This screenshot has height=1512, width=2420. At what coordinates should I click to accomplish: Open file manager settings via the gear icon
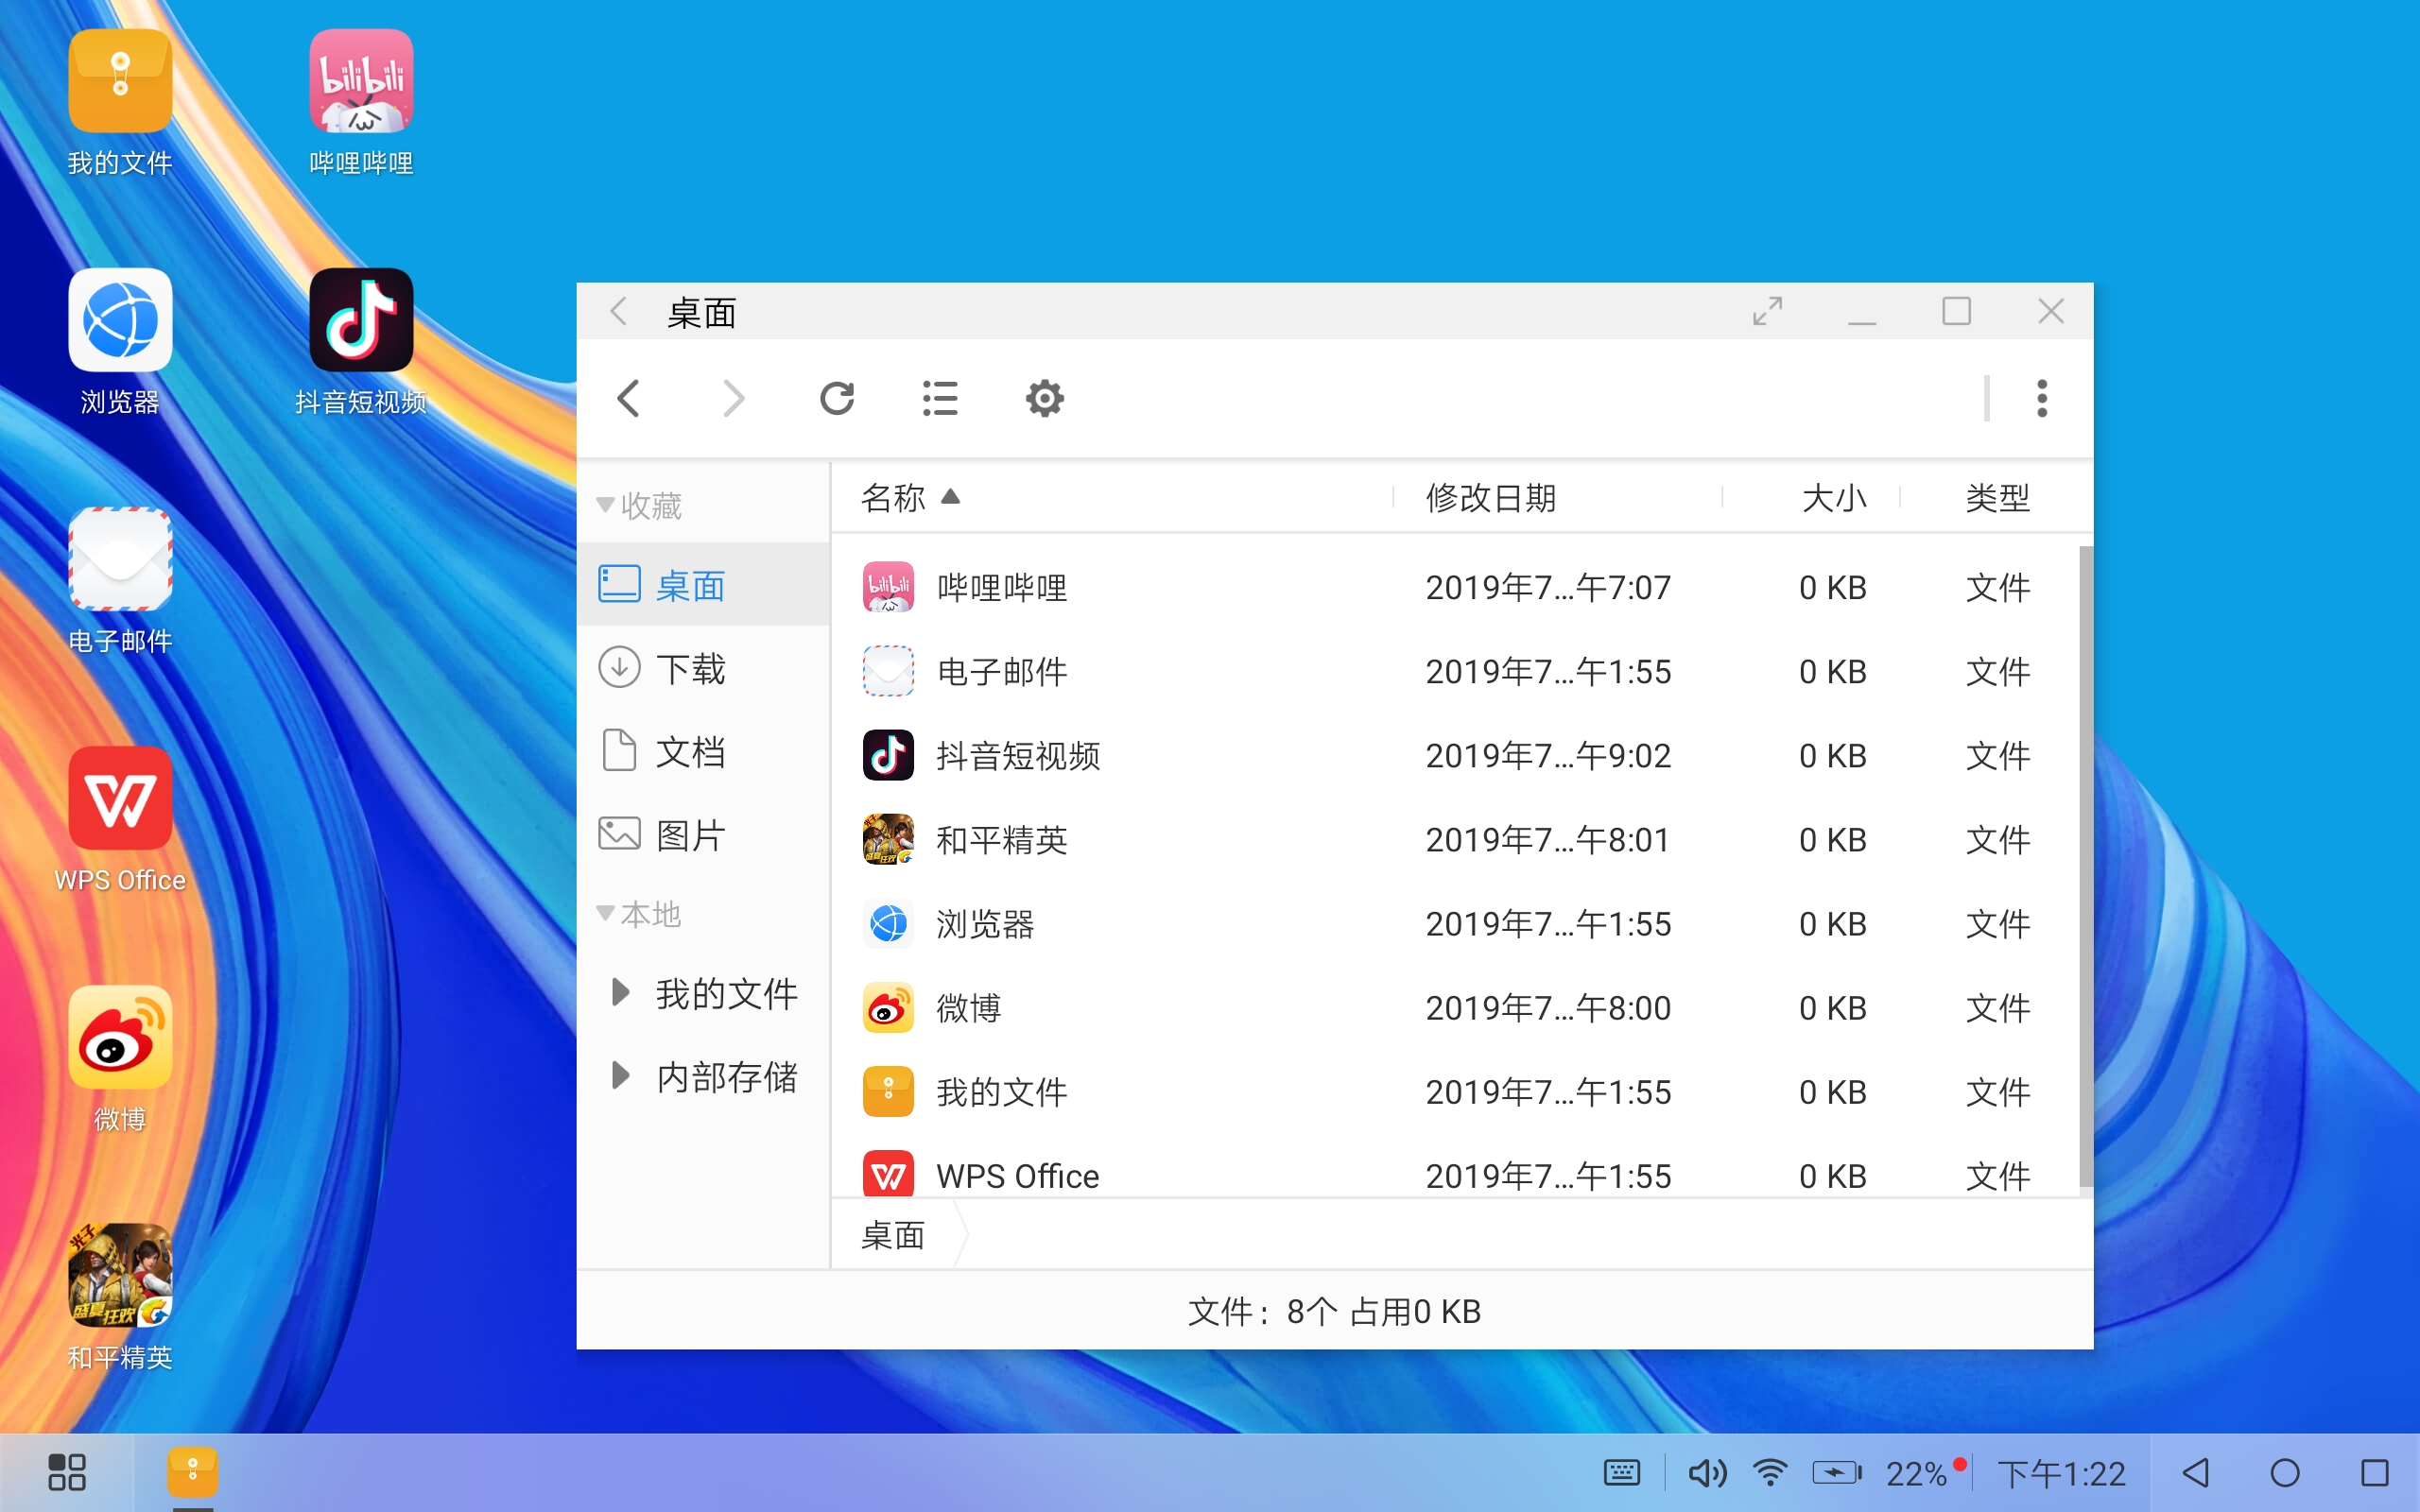click(1044, 398)
